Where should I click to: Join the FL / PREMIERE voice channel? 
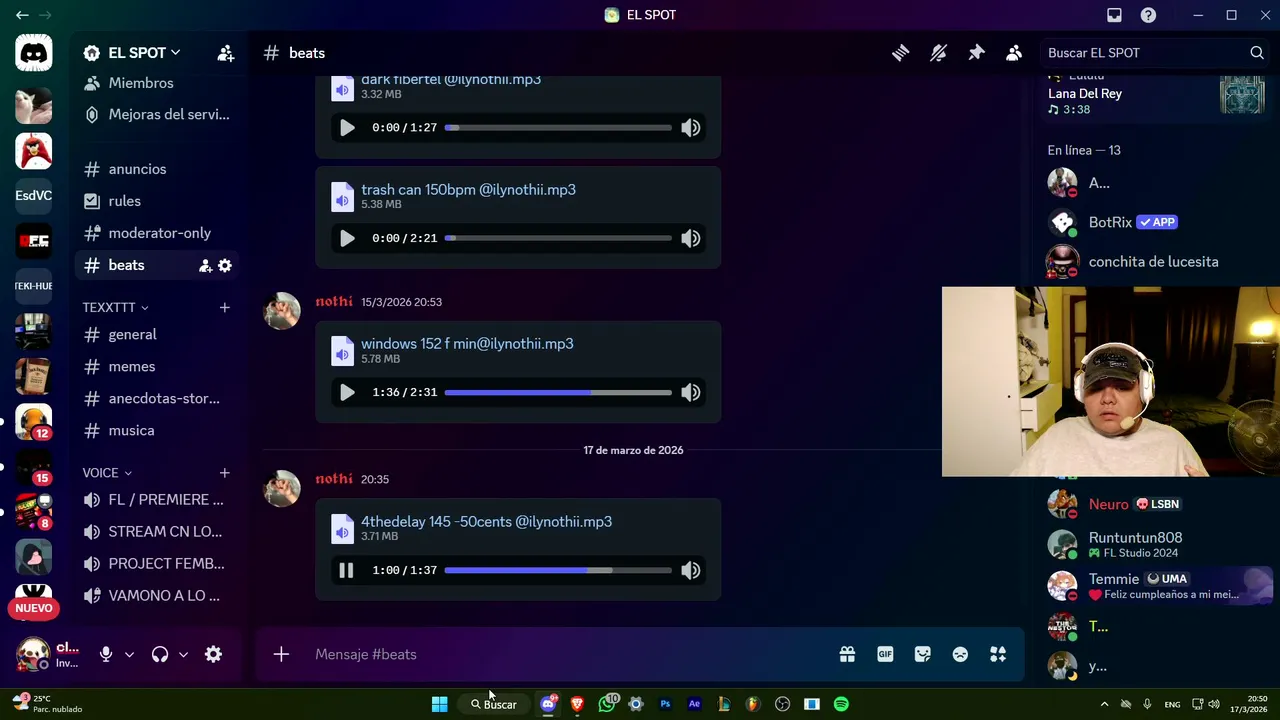pyautogui.click(x=157, y=500)
